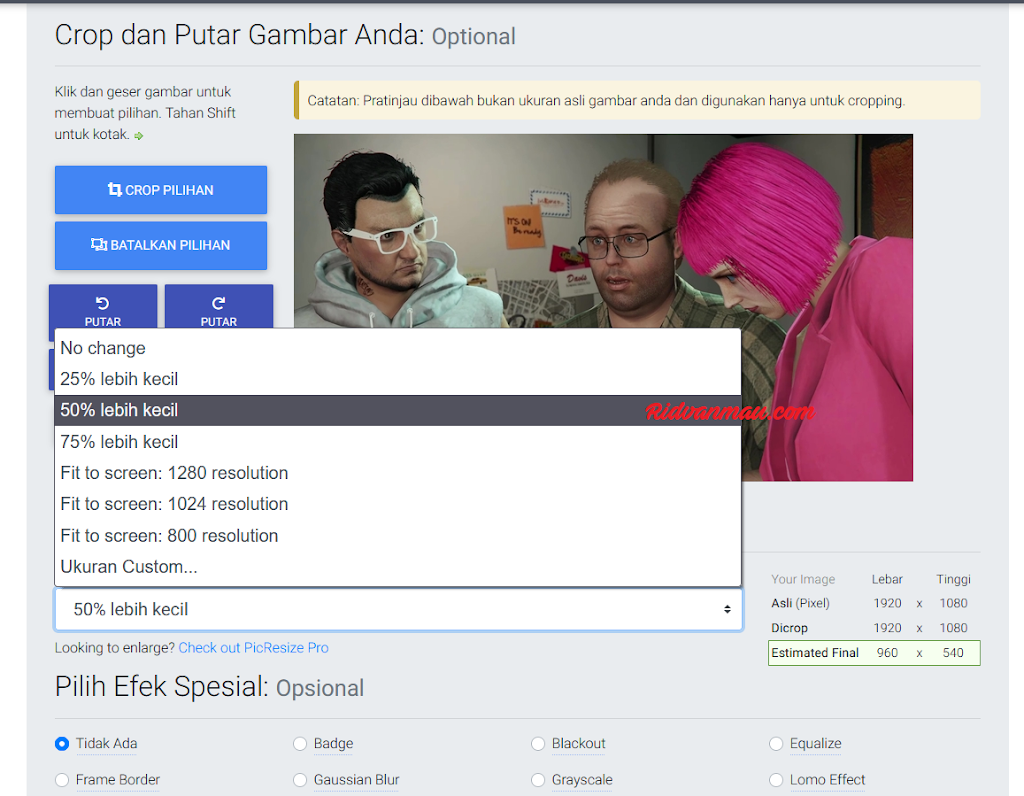
Task: Rotate image clockwise with right Putar button
Action: (219, 307)
